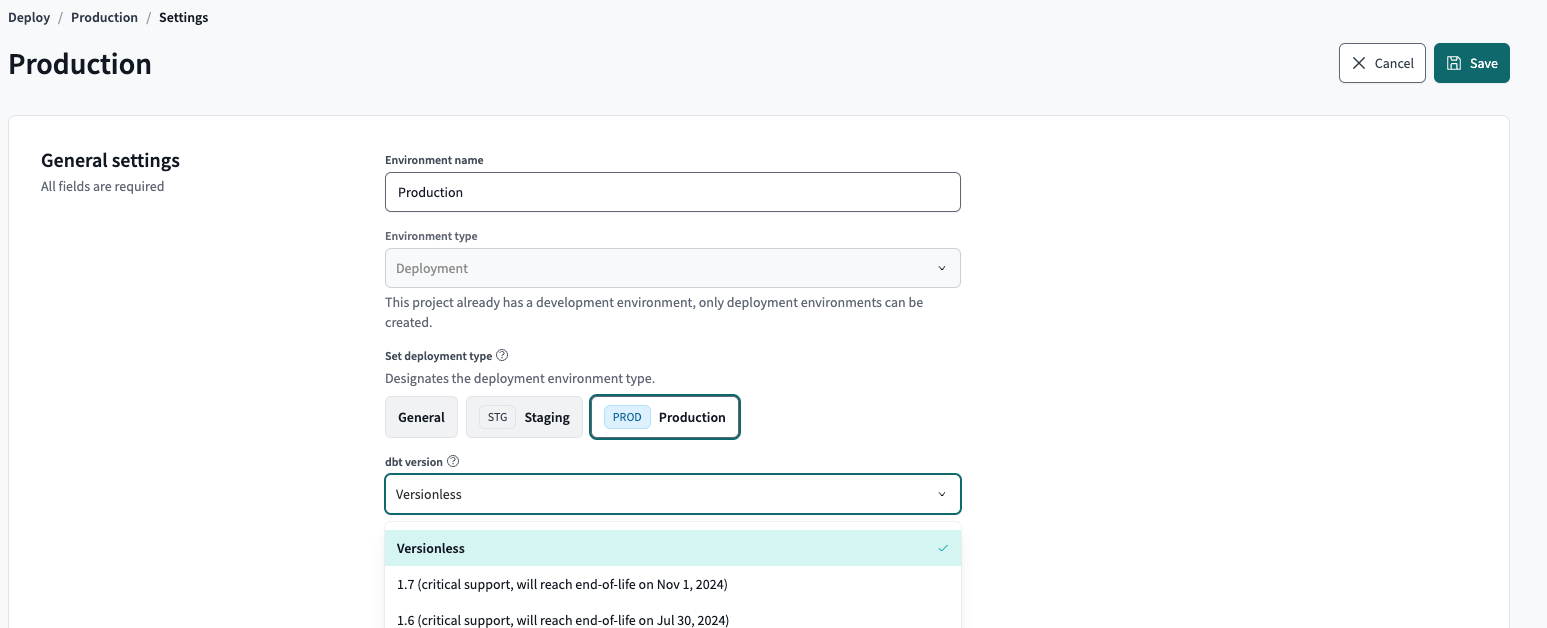Open Production from the breadcrumb trail
The width and height of the screenshot is (1547, 628).
104,17
